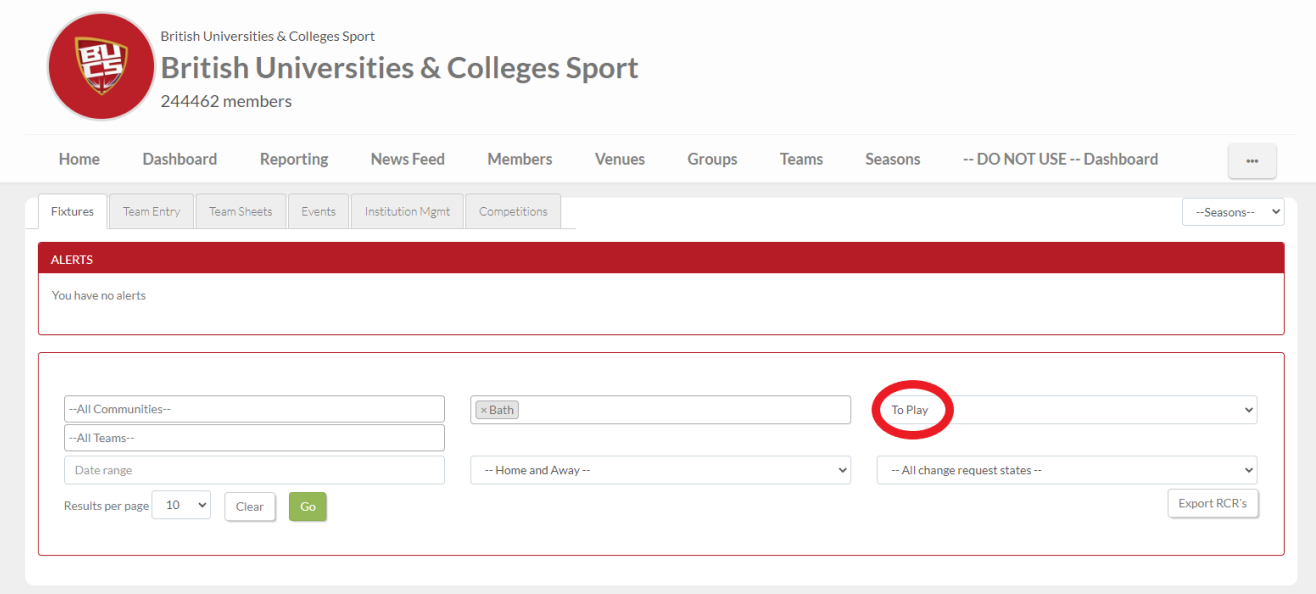Screen dimensions: 1316x594
Task: Go to the Home page
Action: click(79, 159)
